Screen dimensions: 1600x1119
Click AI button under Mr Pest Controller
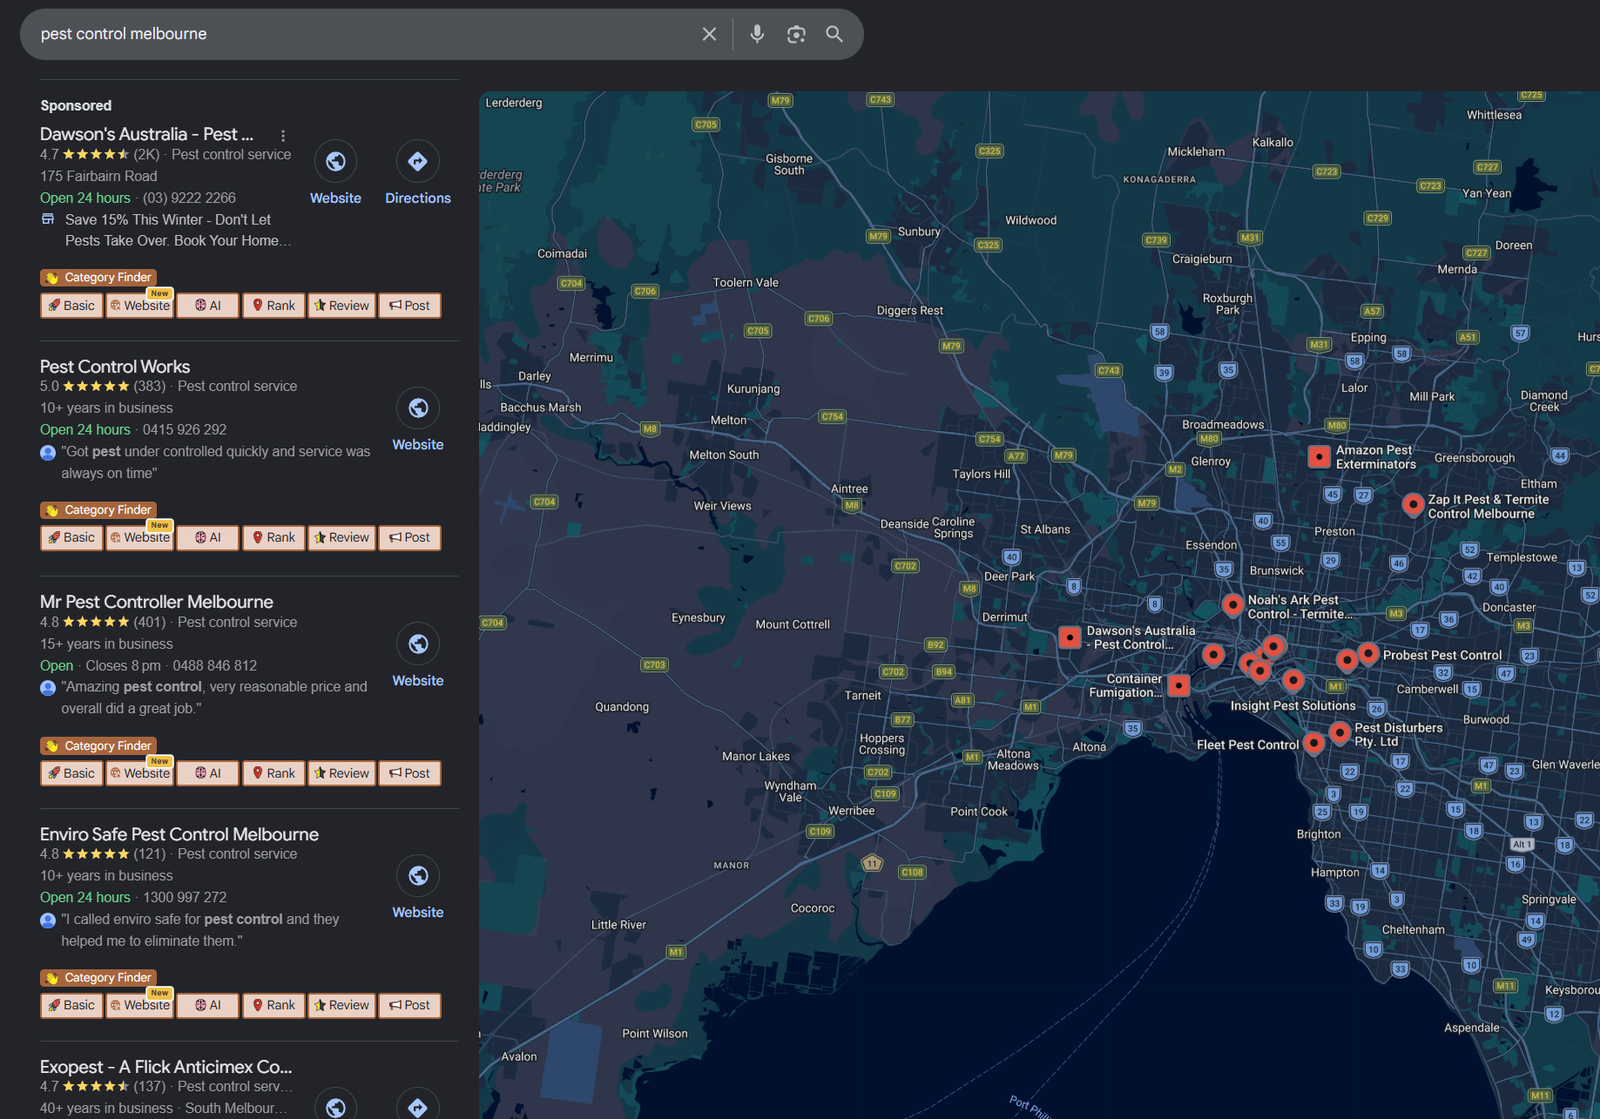coord(208,774)
